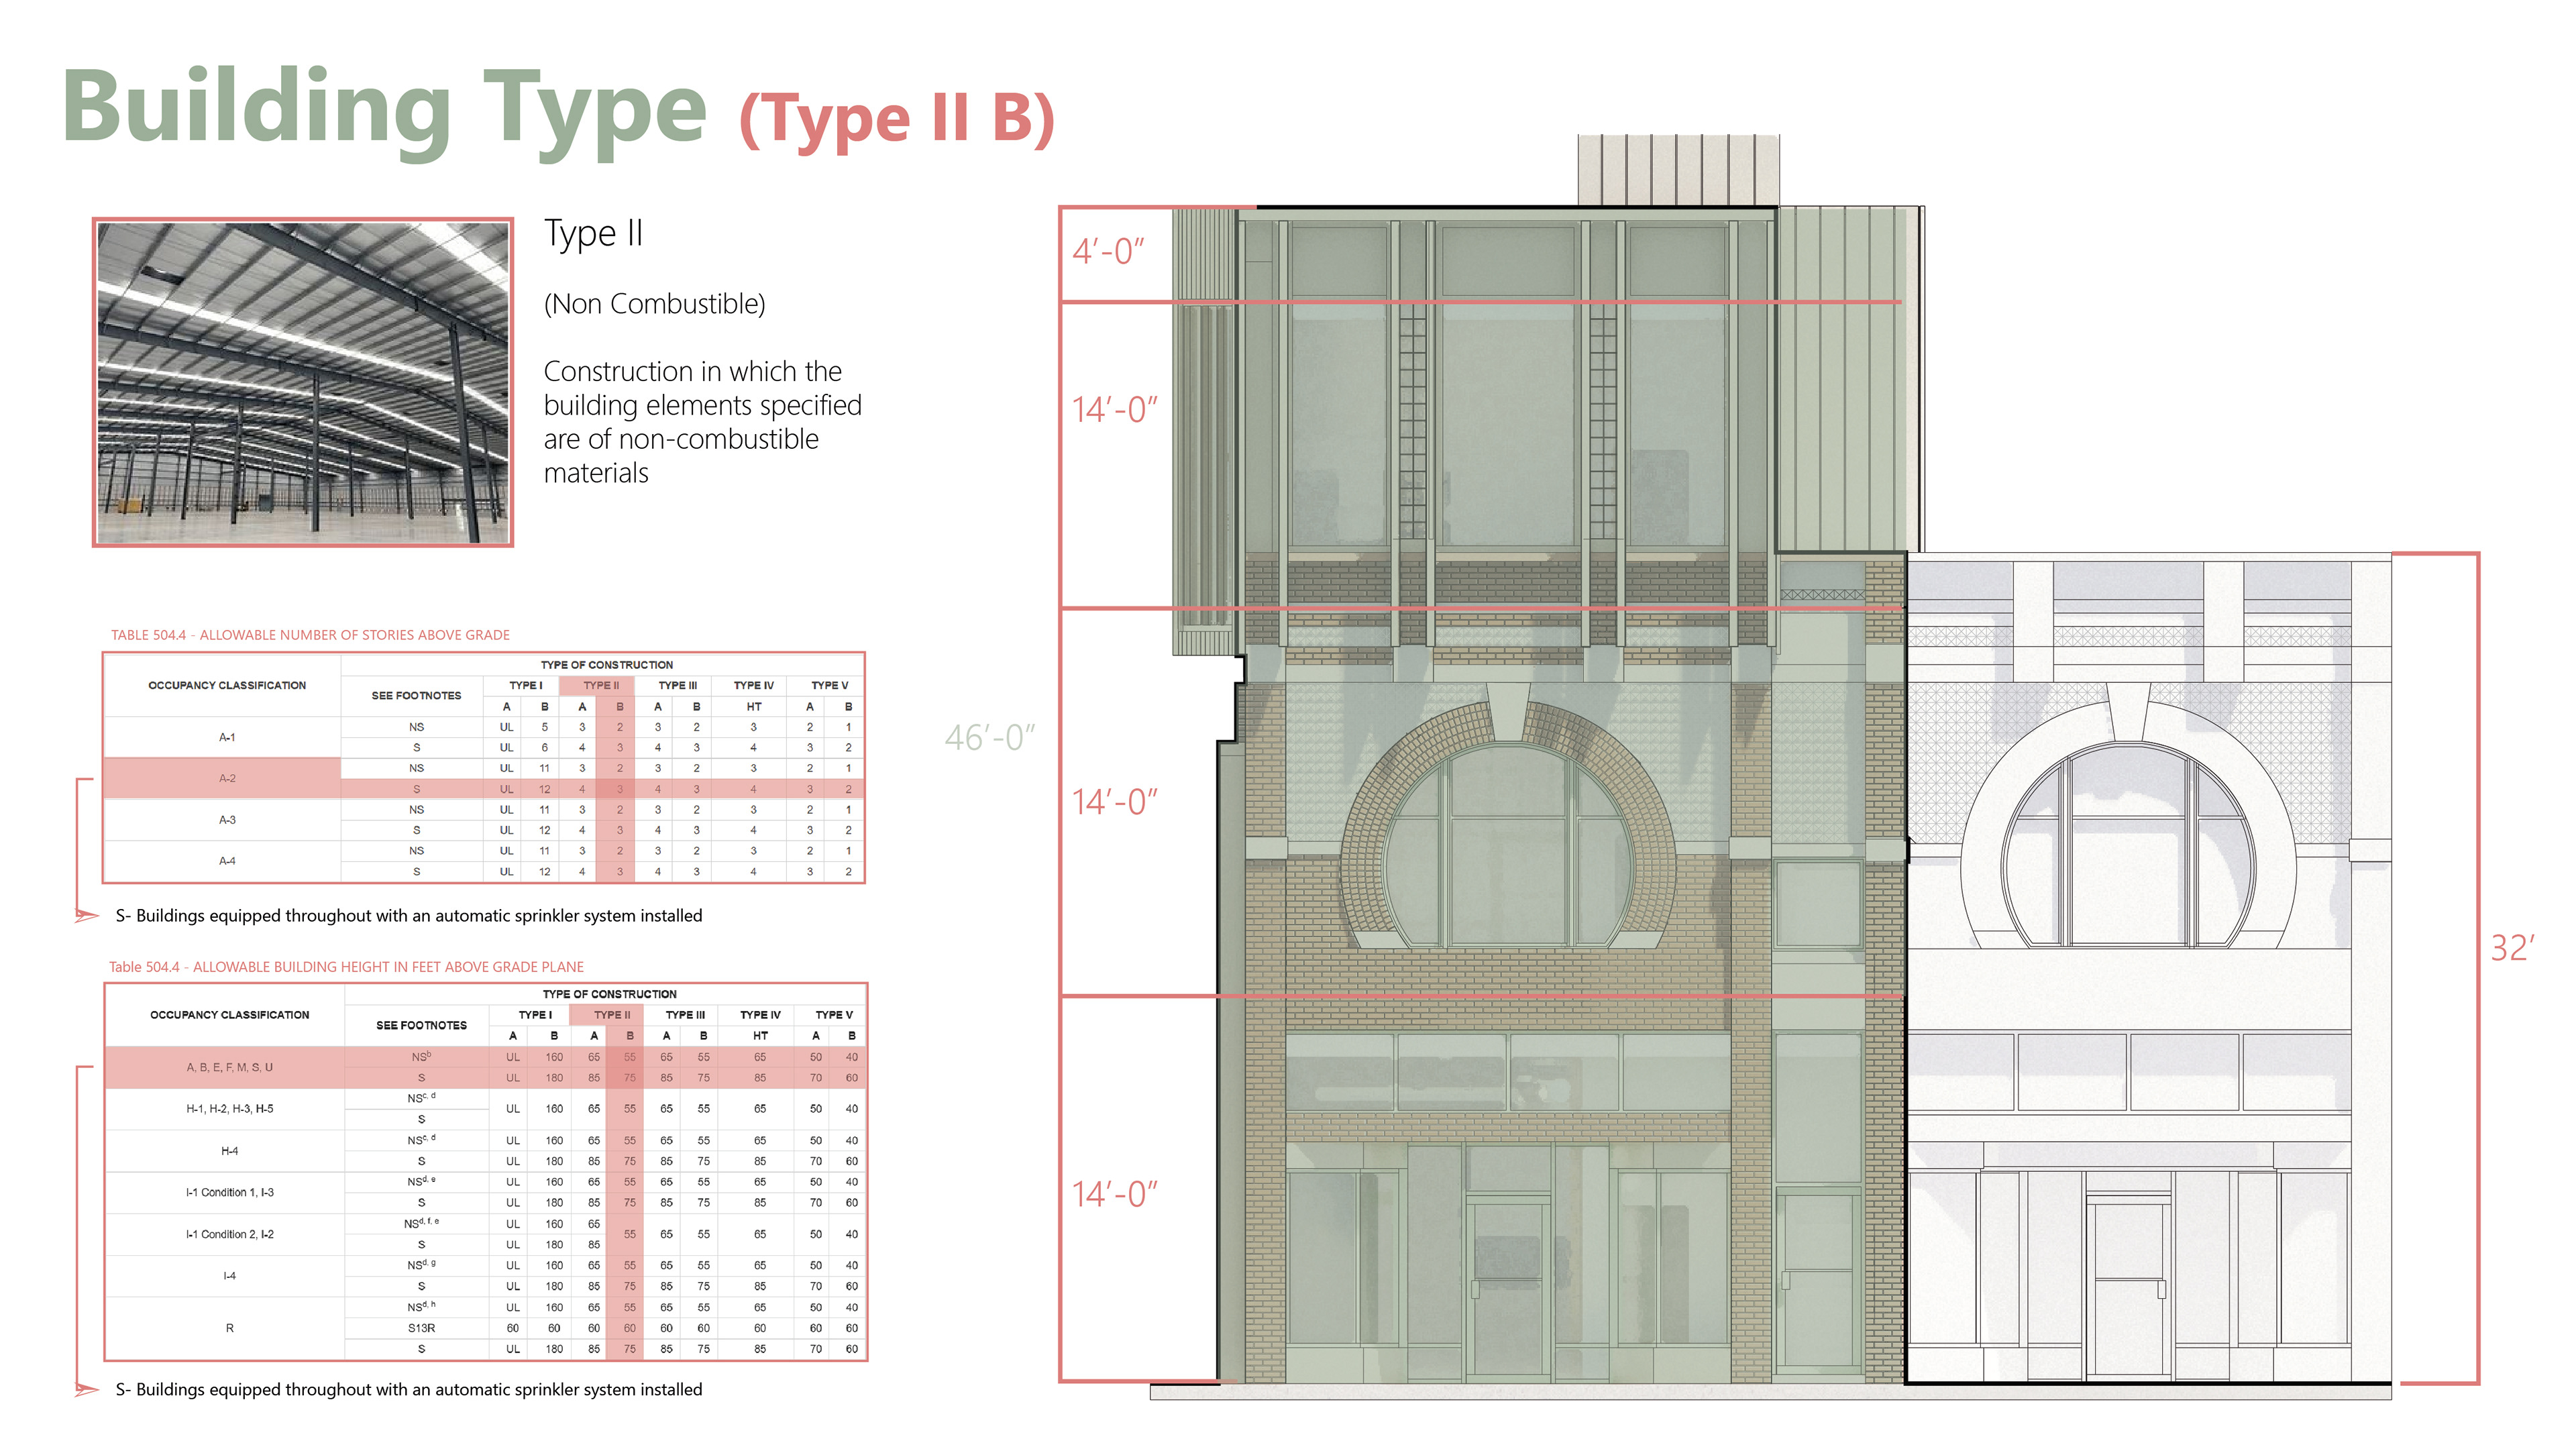
Task: Select "TYPE V" header in height table
Action: tap(833, 1015)
